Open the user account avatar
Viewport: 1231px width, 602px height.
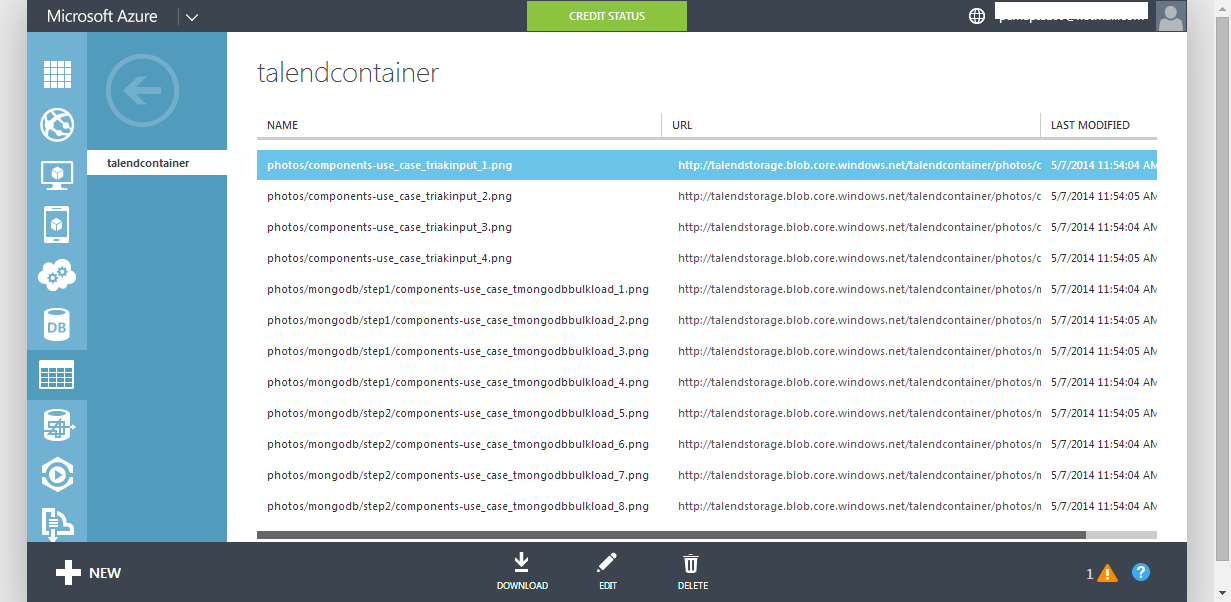1171,16
